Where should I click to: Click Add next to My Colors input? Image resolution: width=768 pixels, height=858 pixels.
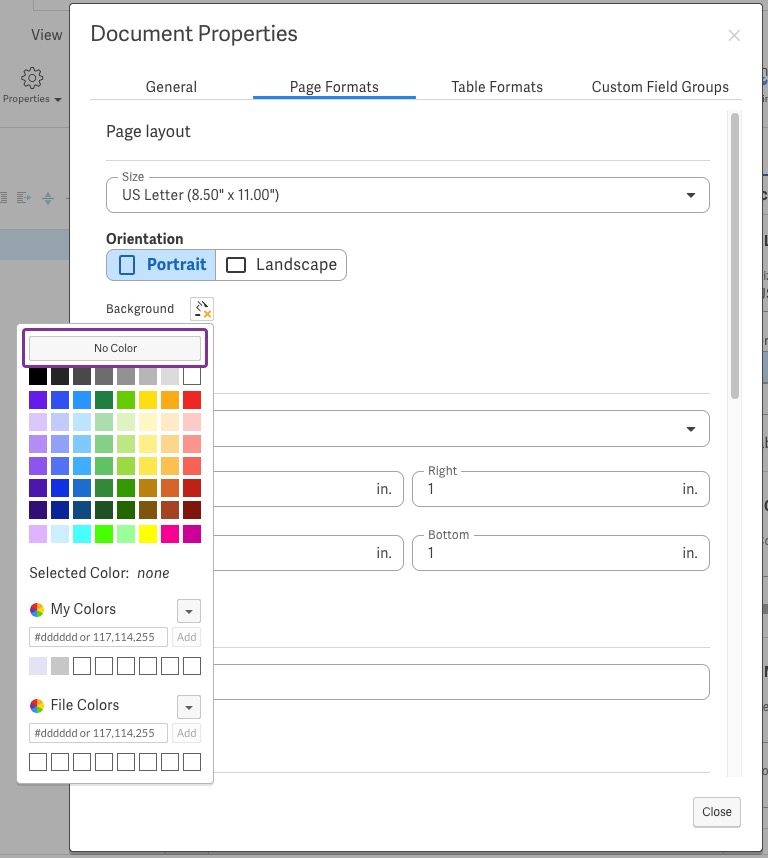pyautogui.click(x=187, y=637)
